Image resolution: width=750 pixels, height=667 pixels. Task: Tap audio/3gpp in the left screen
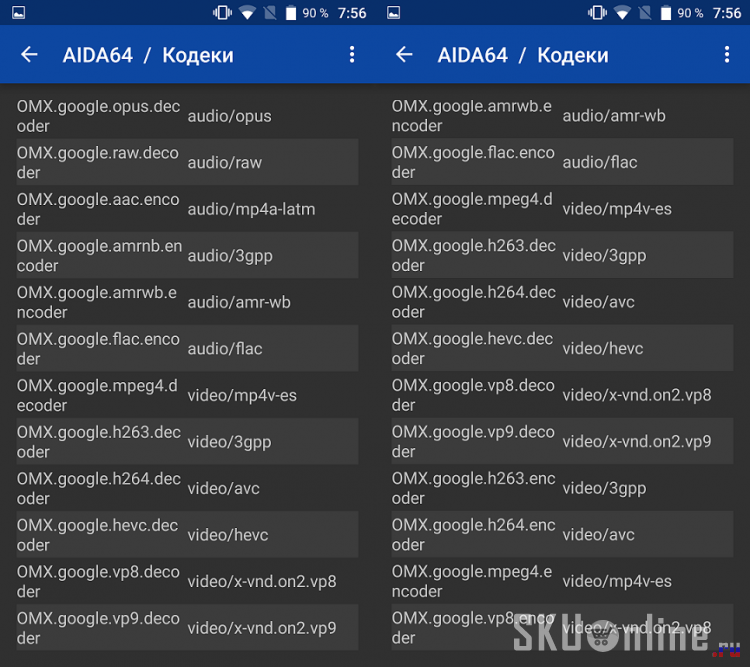click(230, 256)
